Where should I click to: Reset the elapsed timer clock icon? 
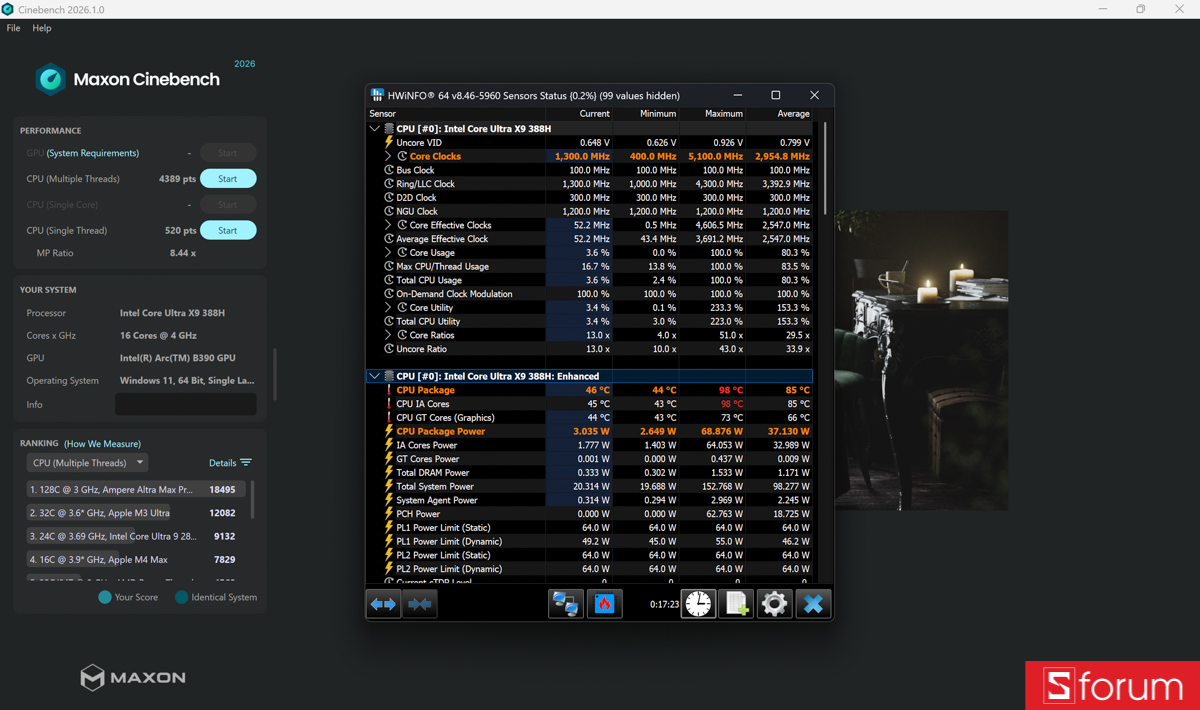[698, 604]
